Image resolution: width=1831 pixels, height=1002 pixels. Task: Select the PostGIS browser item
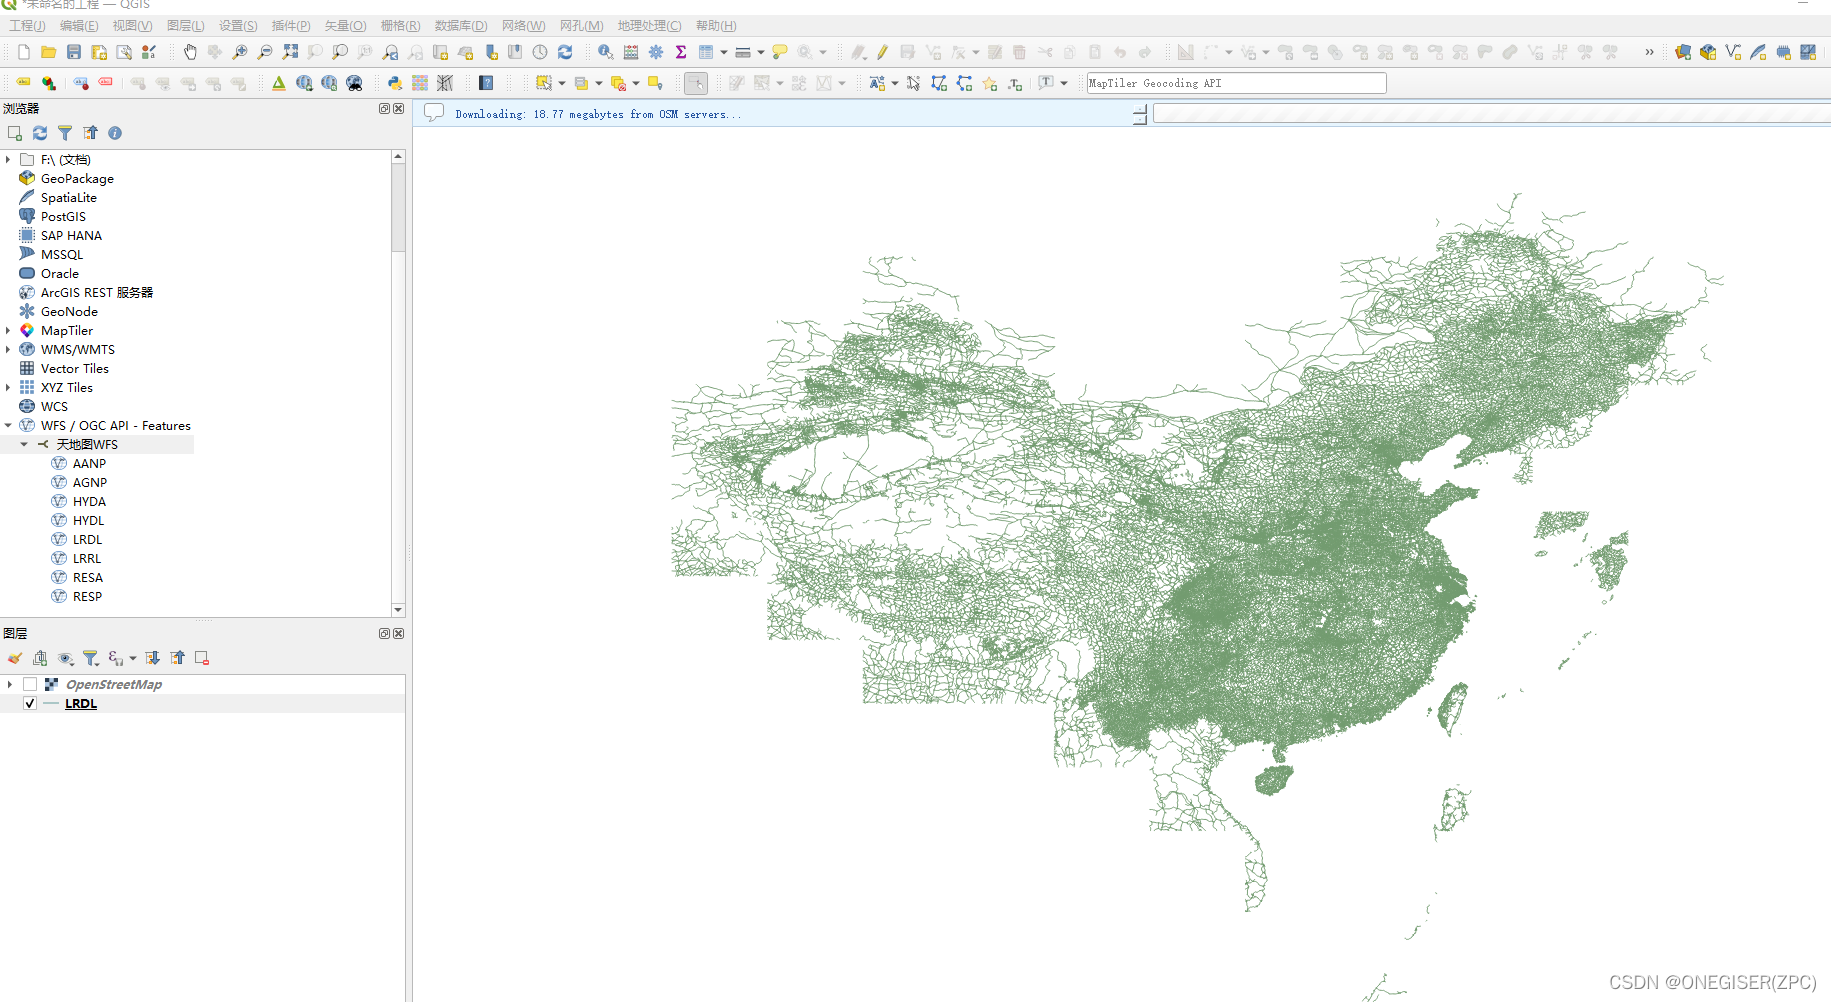(63, 217)
